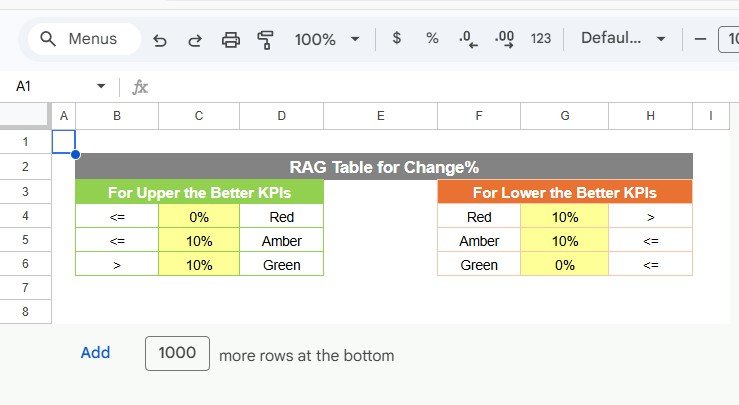Image resolution: width=739 pixels, height=405 pixels.
Task: Select column C header
Action: click(x=199, y=116)
